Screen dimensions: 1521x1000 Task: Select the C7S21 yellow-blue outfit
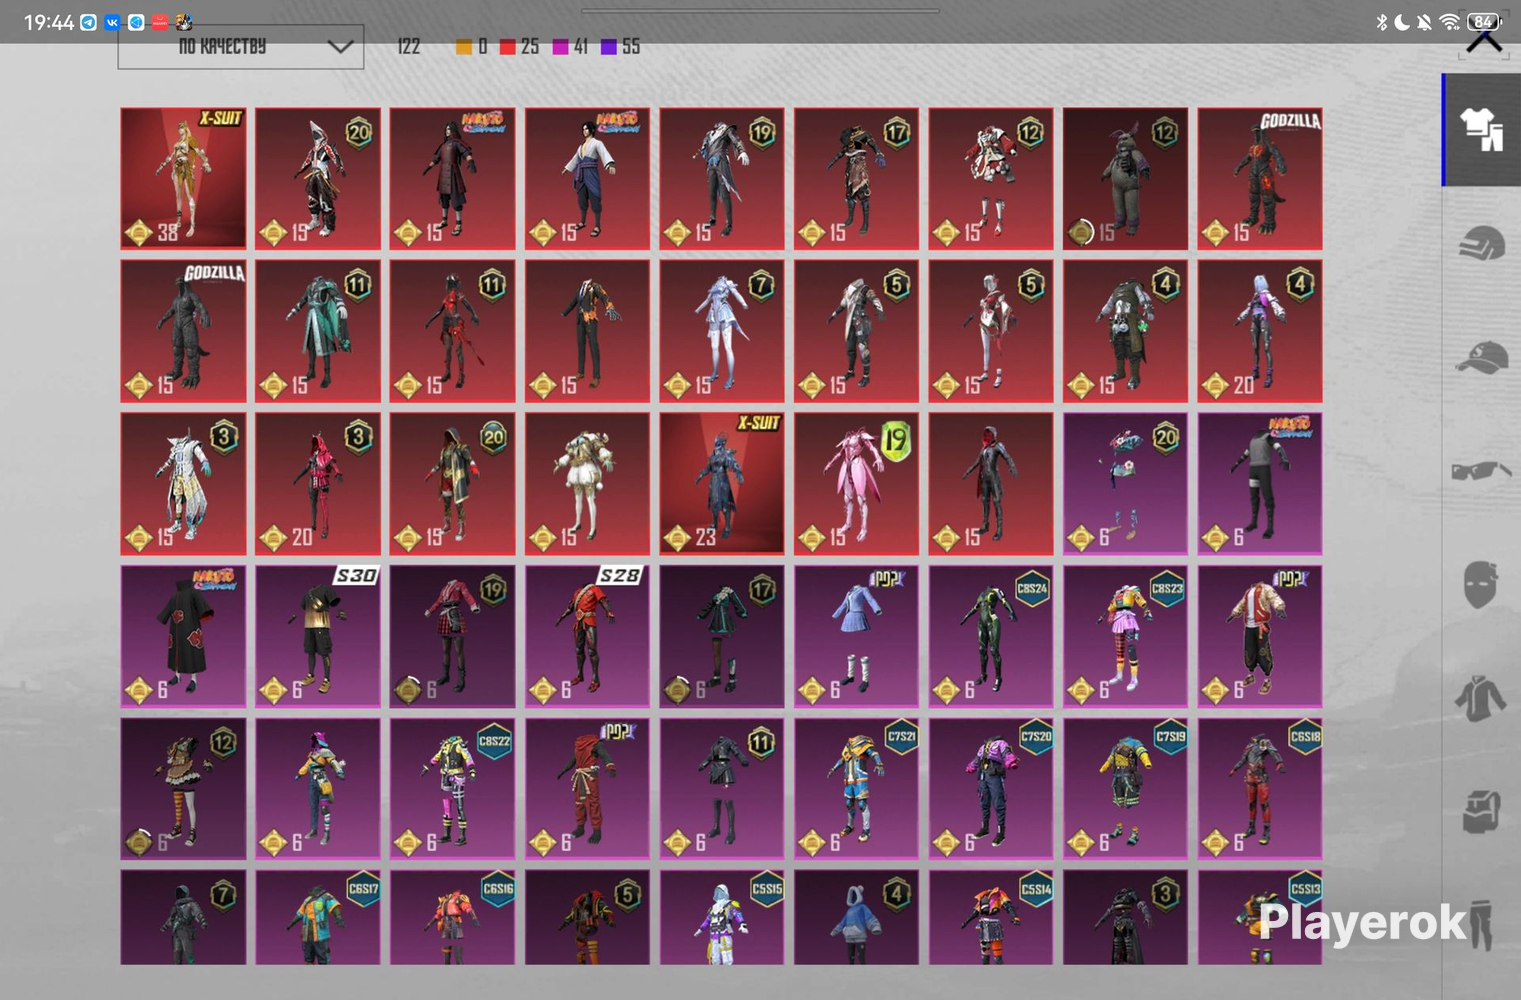856,788
